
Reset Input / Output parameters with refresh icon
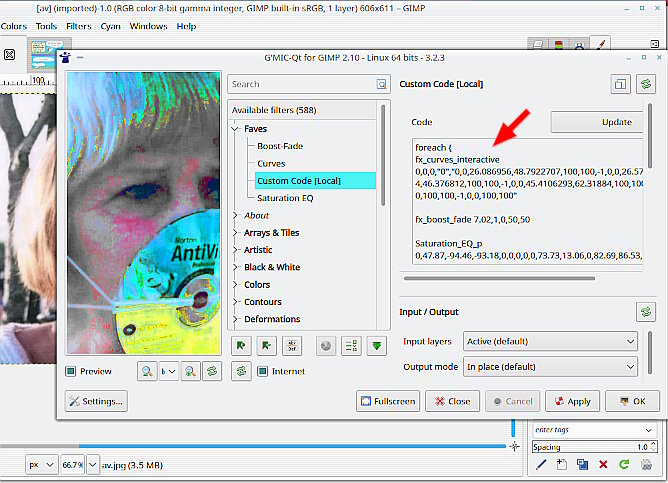pos(646,311)
